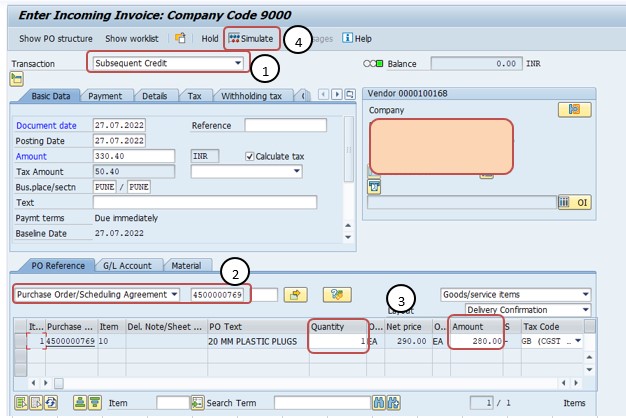Click the vendor display icon in Vendor panel
The height and width of the screenshot is (418, 626).
[x=574, y=109]
